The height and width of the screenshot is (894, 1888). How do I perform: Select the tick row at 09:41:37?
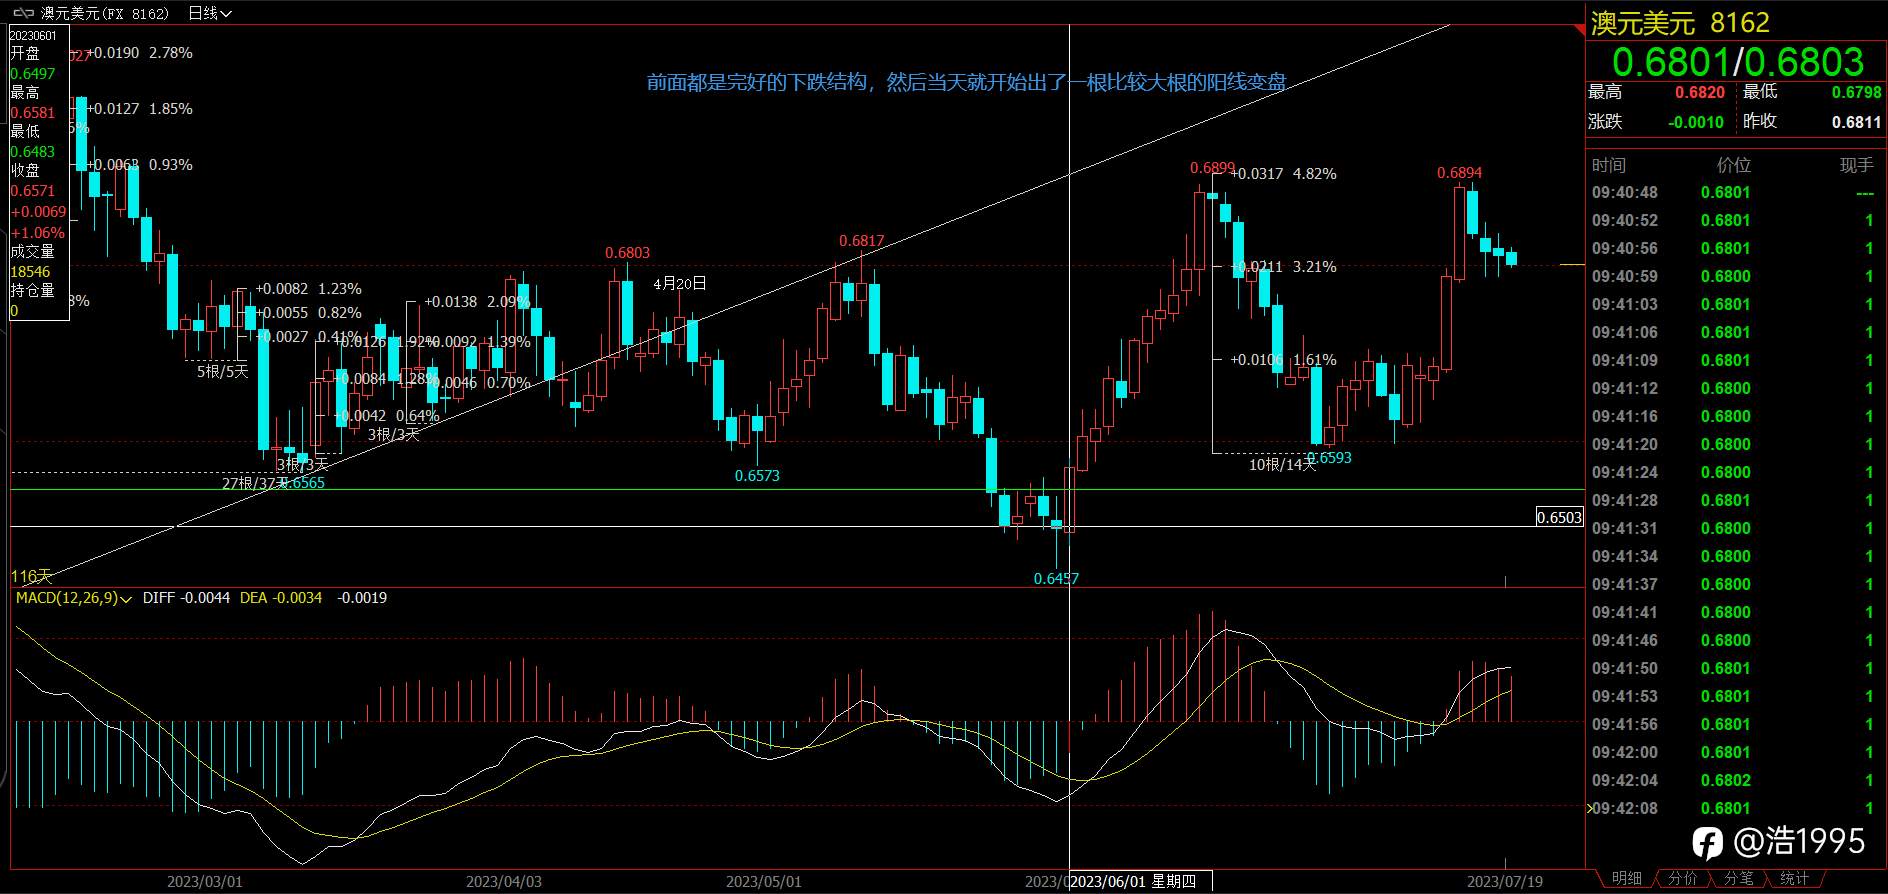pyautogui.click(x=1734, y=584)
